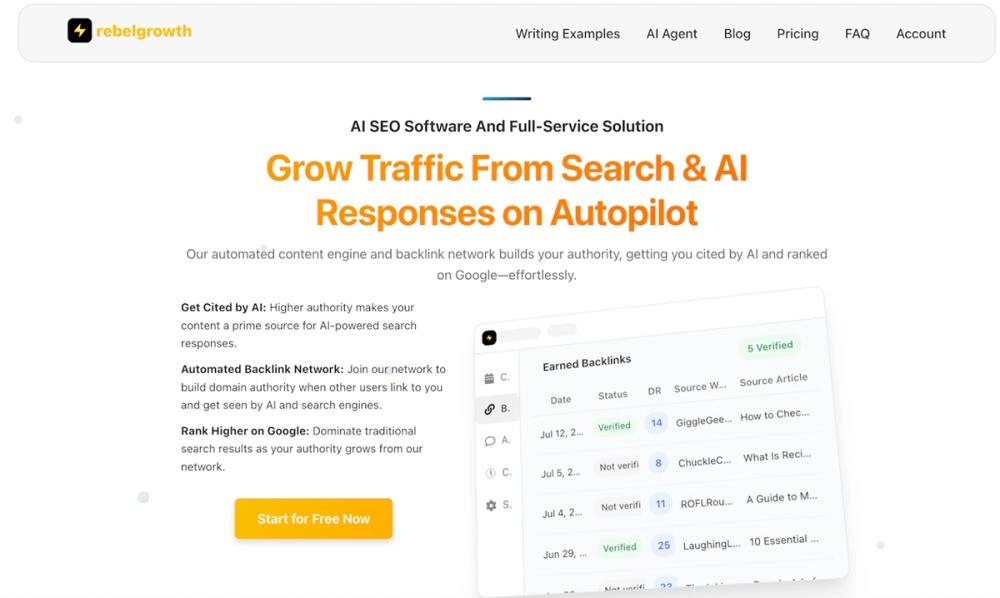Open the Writing Examples page
The image size is (1000, 598).
coord(568,34)
